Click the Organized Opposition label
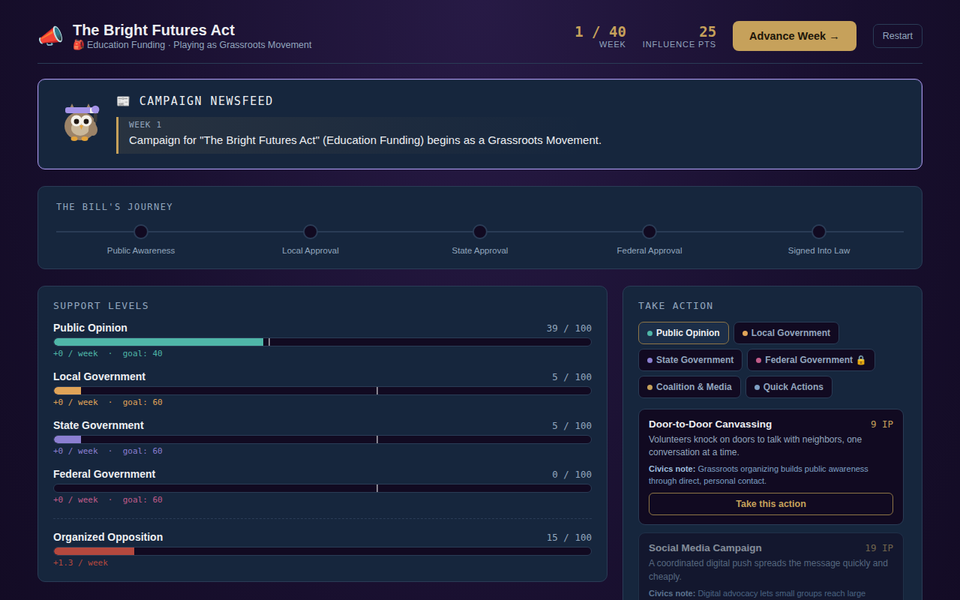The width and height of the screenshot is (960, 600). click(x=108, y=537)
